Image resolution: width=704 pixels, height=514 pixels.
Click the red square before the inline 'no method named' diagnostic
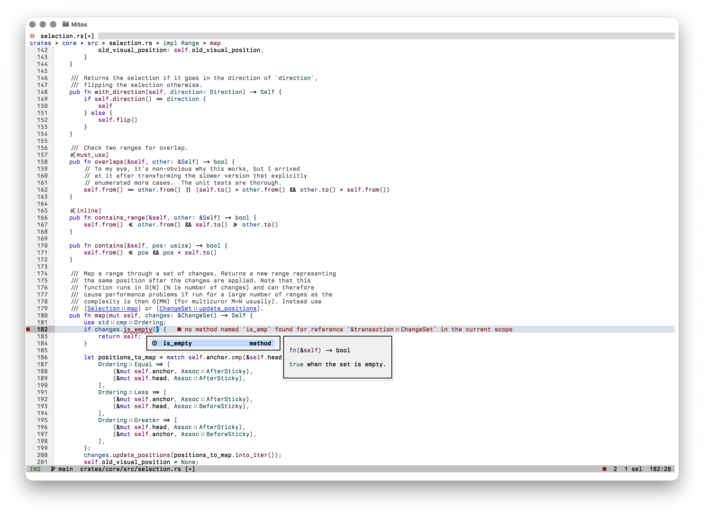tap(179, 329)
